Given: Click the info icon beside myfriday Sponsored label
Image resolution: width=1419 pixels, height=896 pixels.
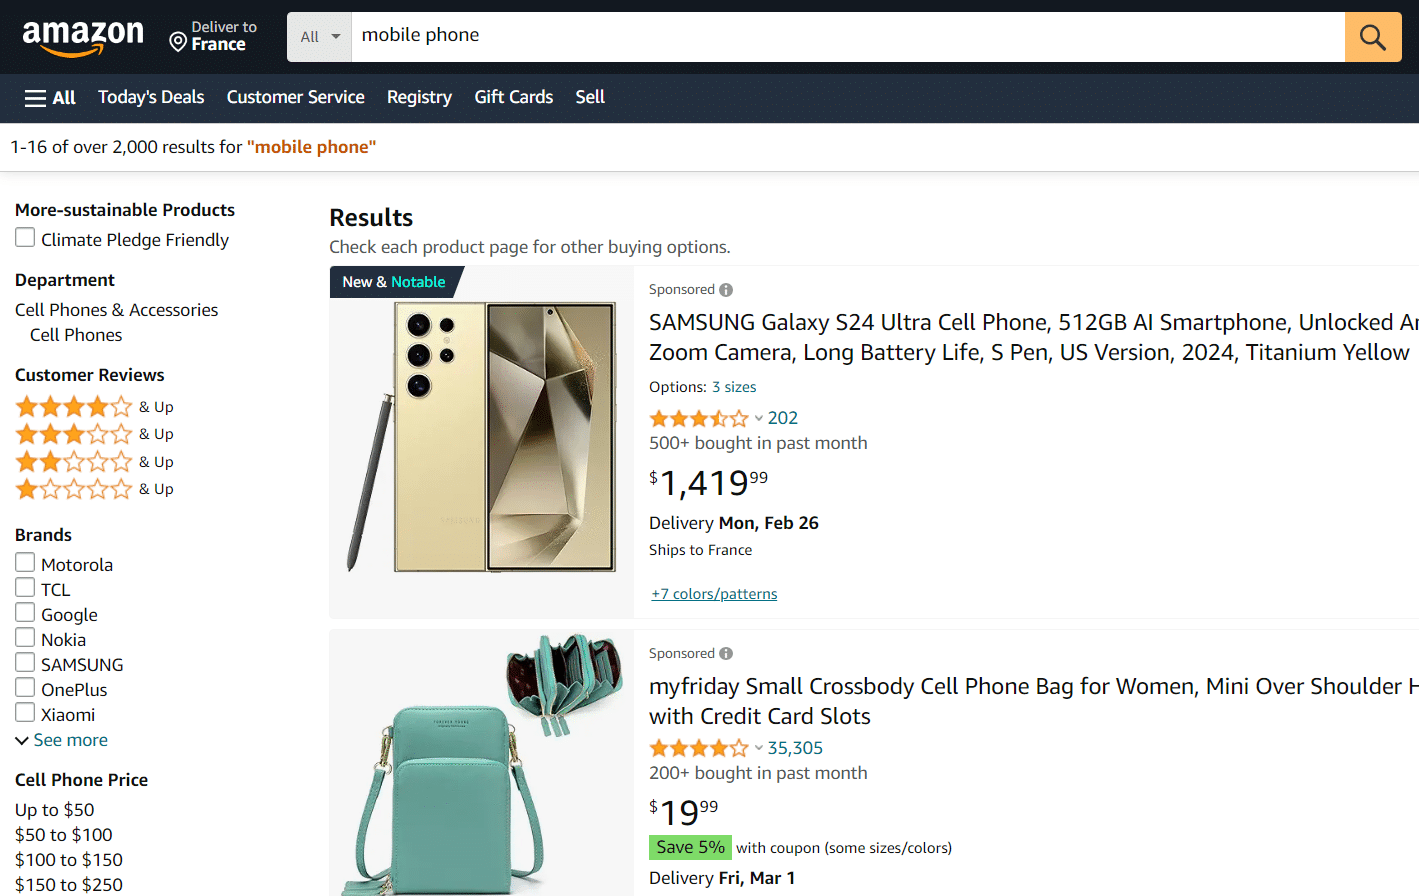Looking at the screenshot, I should [x=726, y=654].
